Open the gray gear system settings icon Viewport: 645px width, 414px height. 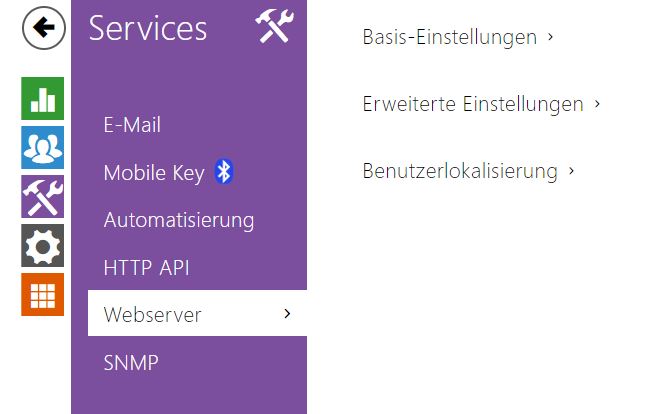click(43, 246)
